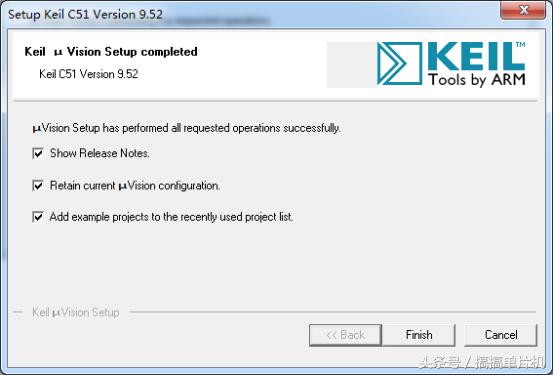Toggle Retain current µVision configuration checkbox
This screenshot has height=375, width=554.
click(x=38, y=185)
